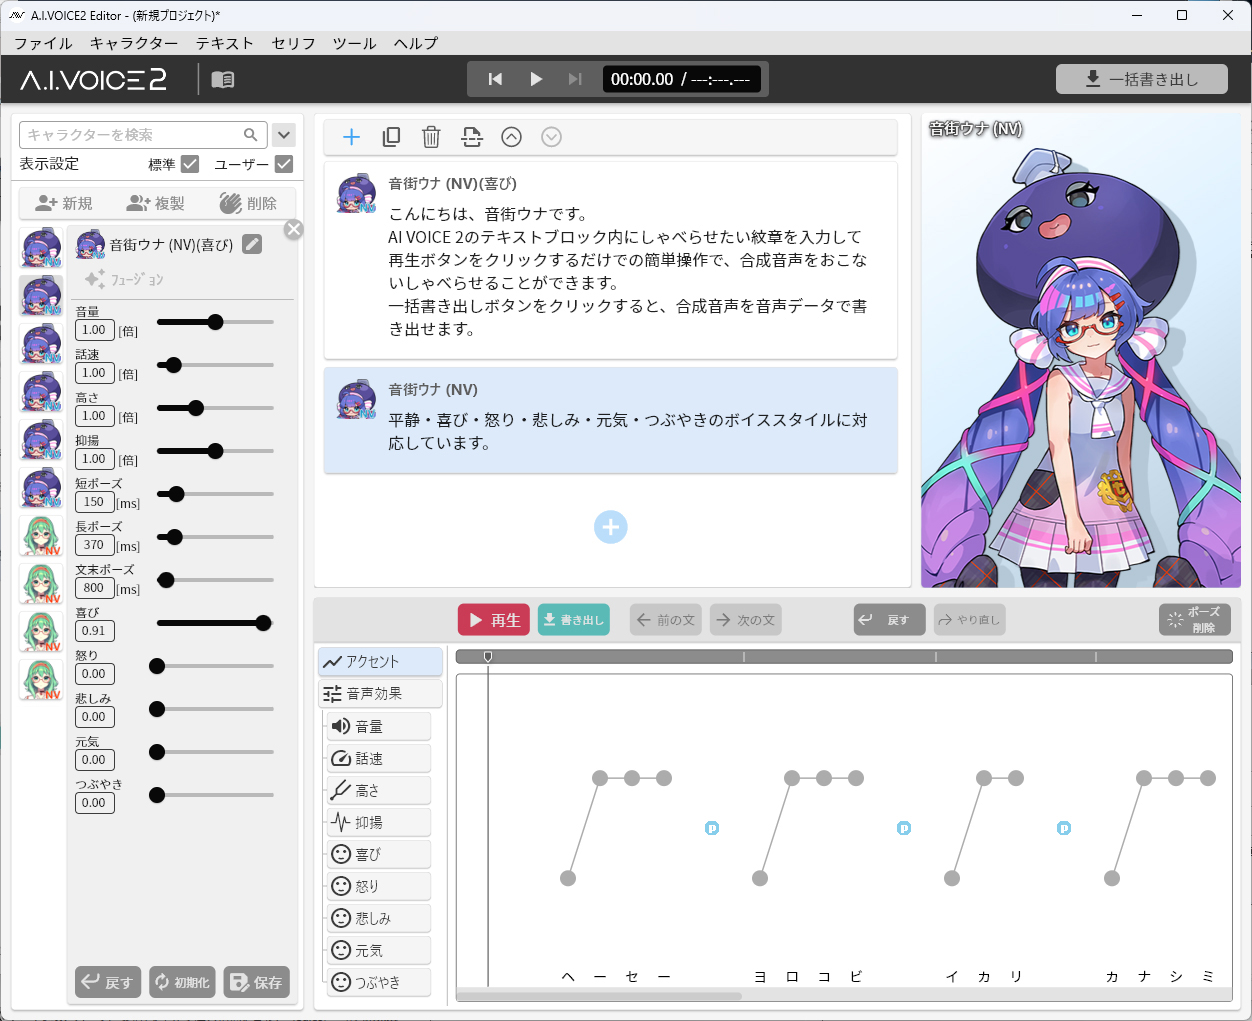Select 喜び emotion effect button
The image size is (1252, 1021).
pos(379,854)
